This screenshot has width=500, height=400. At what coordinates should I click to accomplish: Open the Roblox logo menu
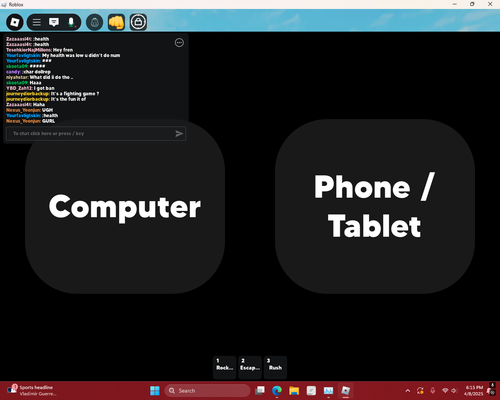(15, 22)
